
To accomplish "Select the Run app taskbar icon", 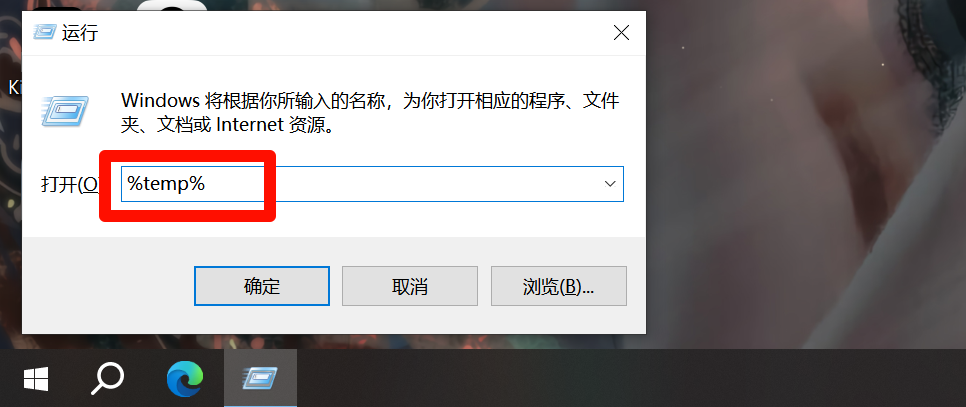I will click(260, 379).
